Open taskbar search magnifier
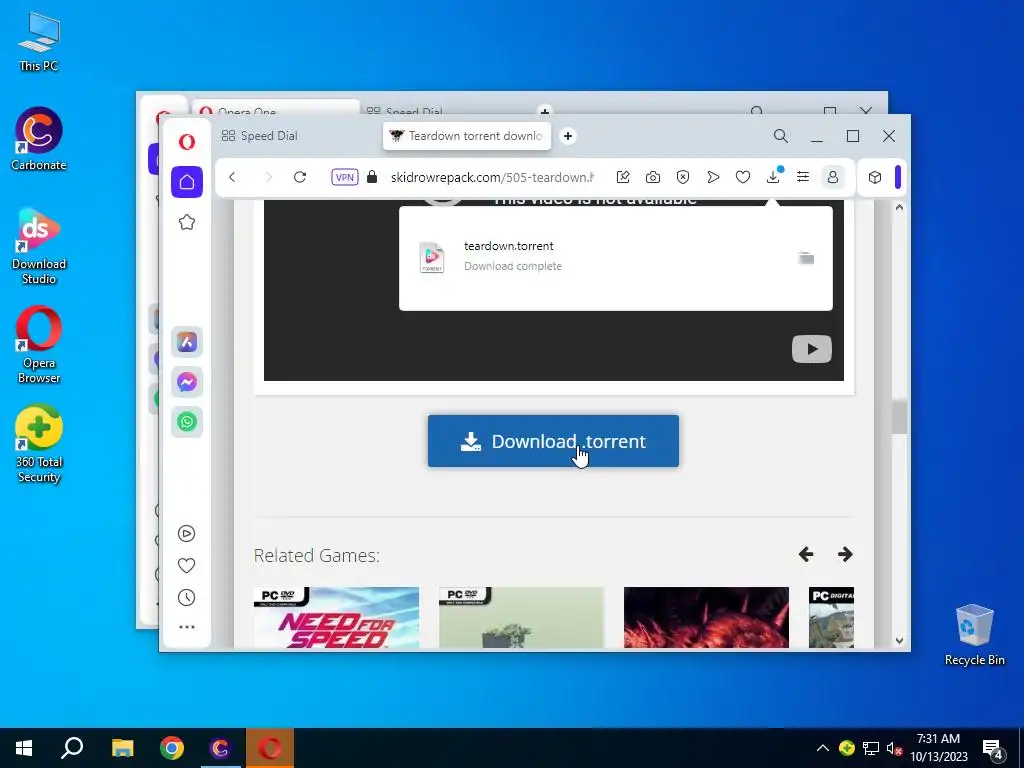The width and height of the screenshot is (1024, 768). [72, 748]
